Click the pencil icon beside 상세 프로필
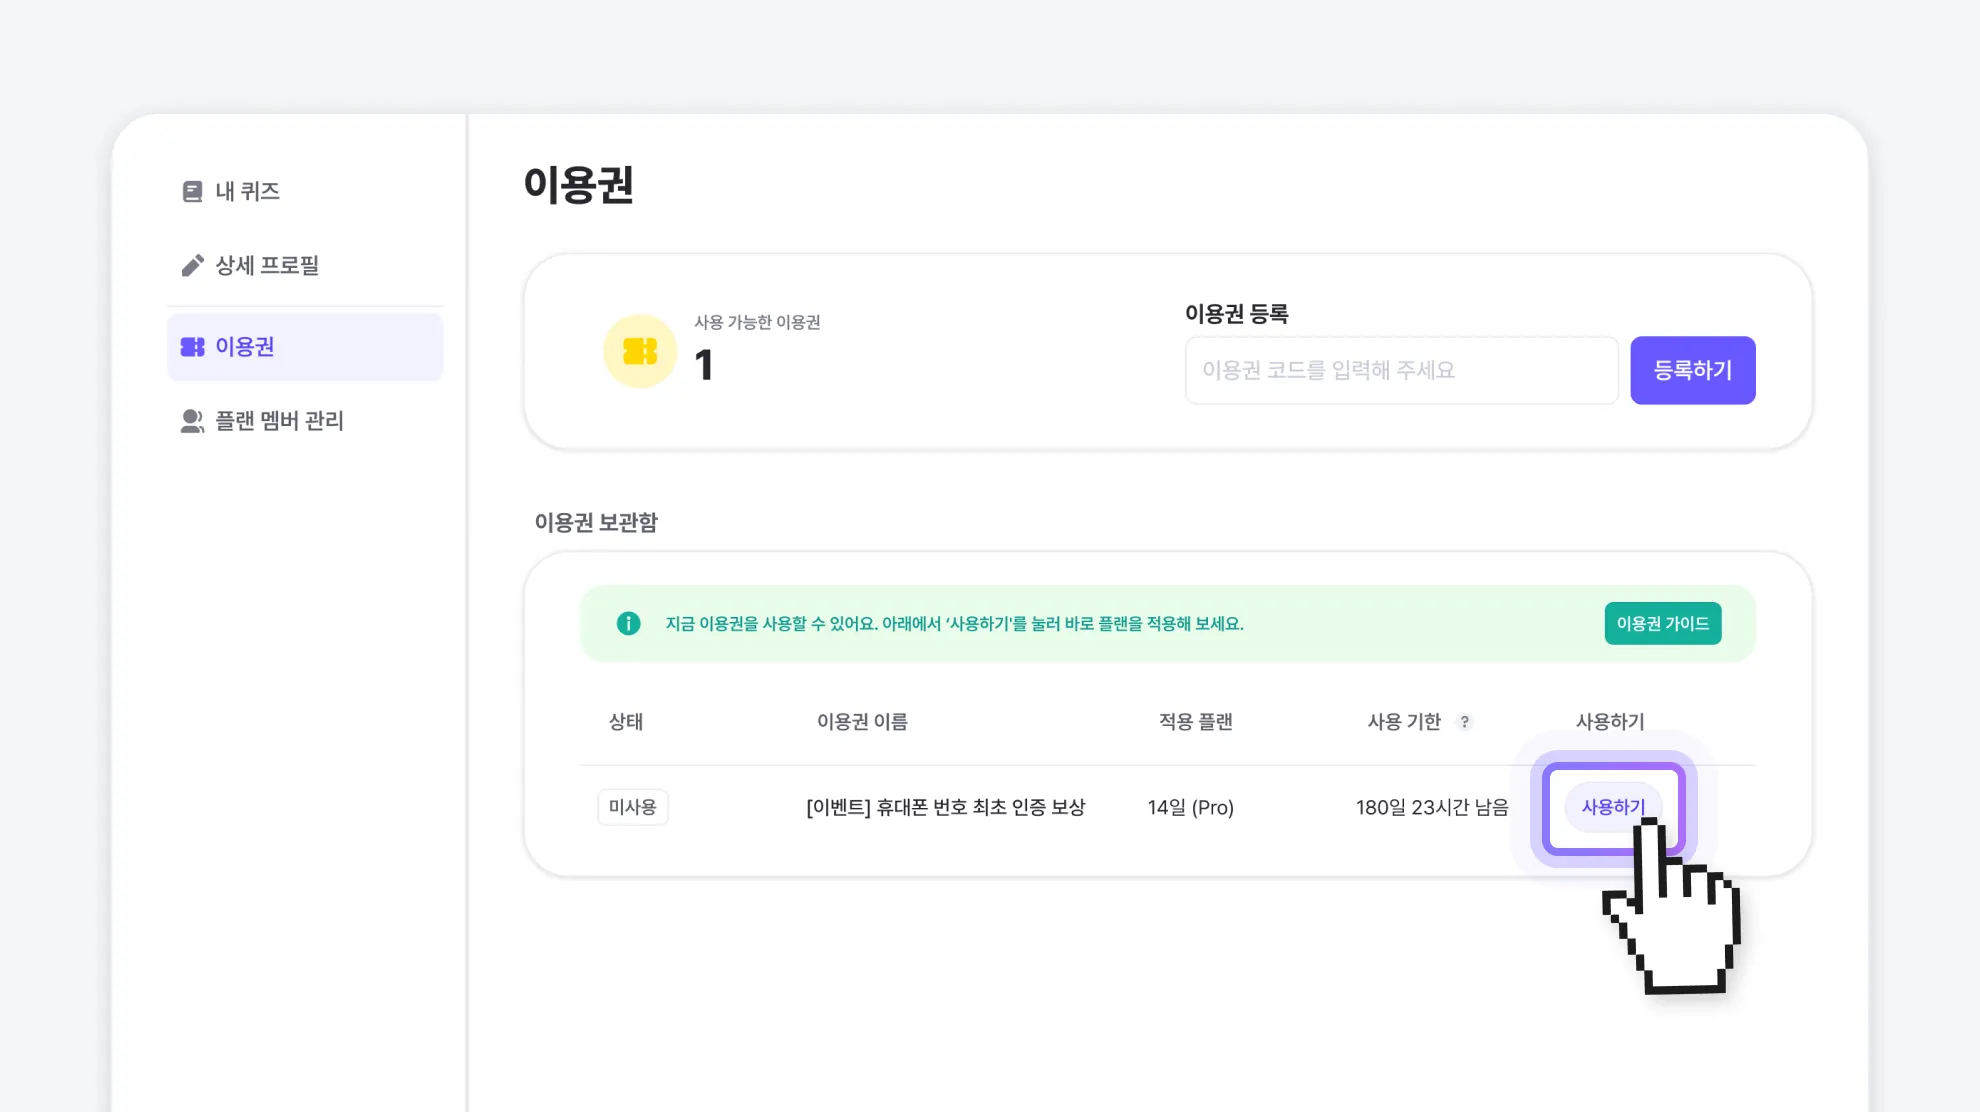1980x1112 pixels. pos(192,265)
